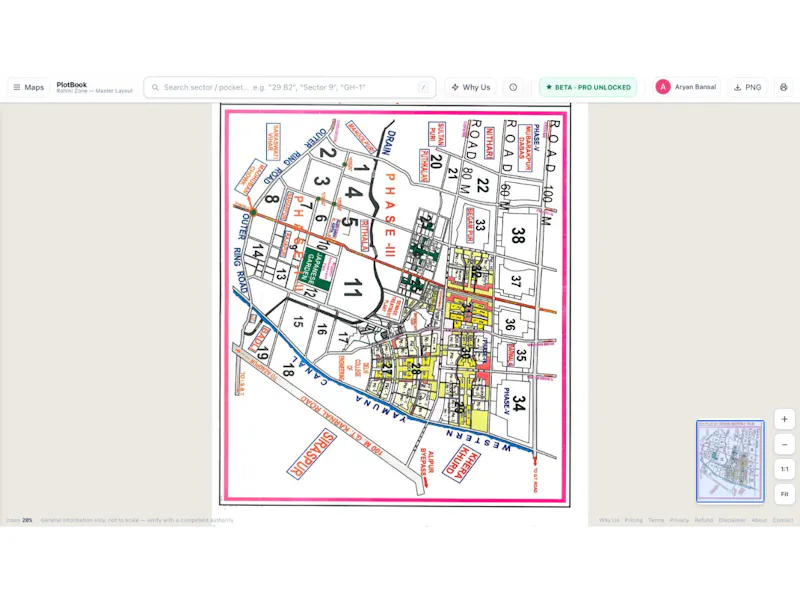Focus the sector/pocket search field

point(290,87)
